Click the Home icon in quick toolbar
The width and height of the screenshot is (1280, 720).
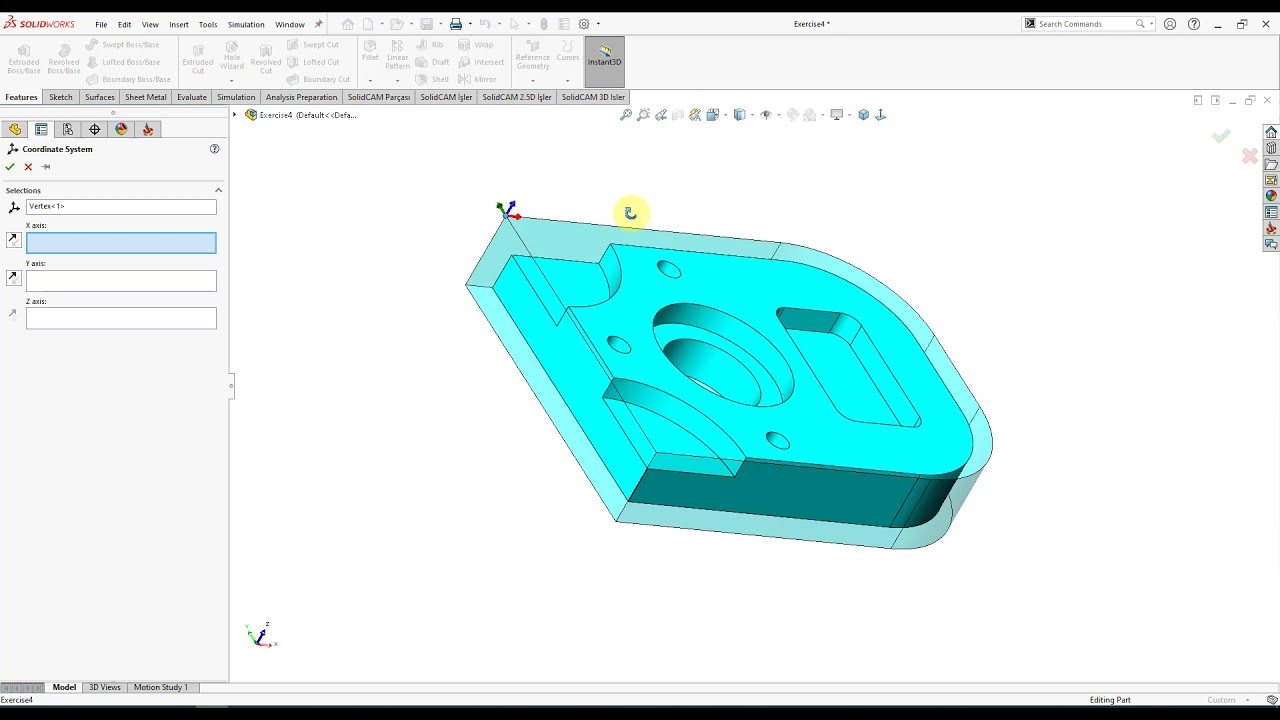[348, 24]
